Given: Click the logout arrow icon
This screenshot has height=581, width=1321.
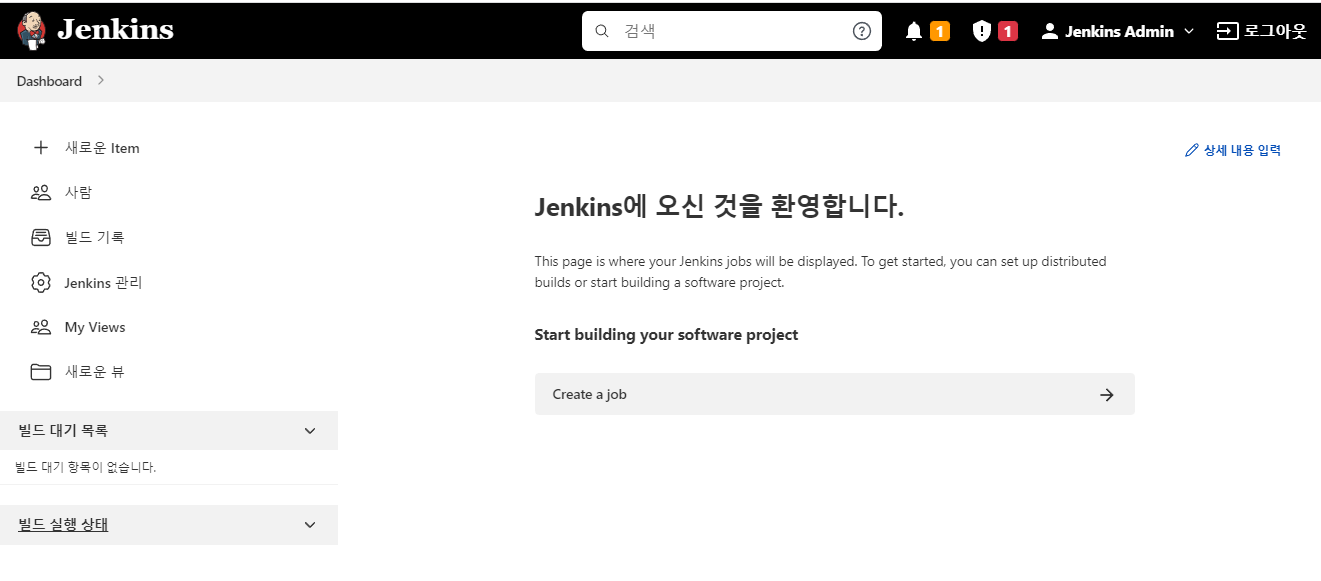Looking at the screenshot, I should click(1227, 31).
